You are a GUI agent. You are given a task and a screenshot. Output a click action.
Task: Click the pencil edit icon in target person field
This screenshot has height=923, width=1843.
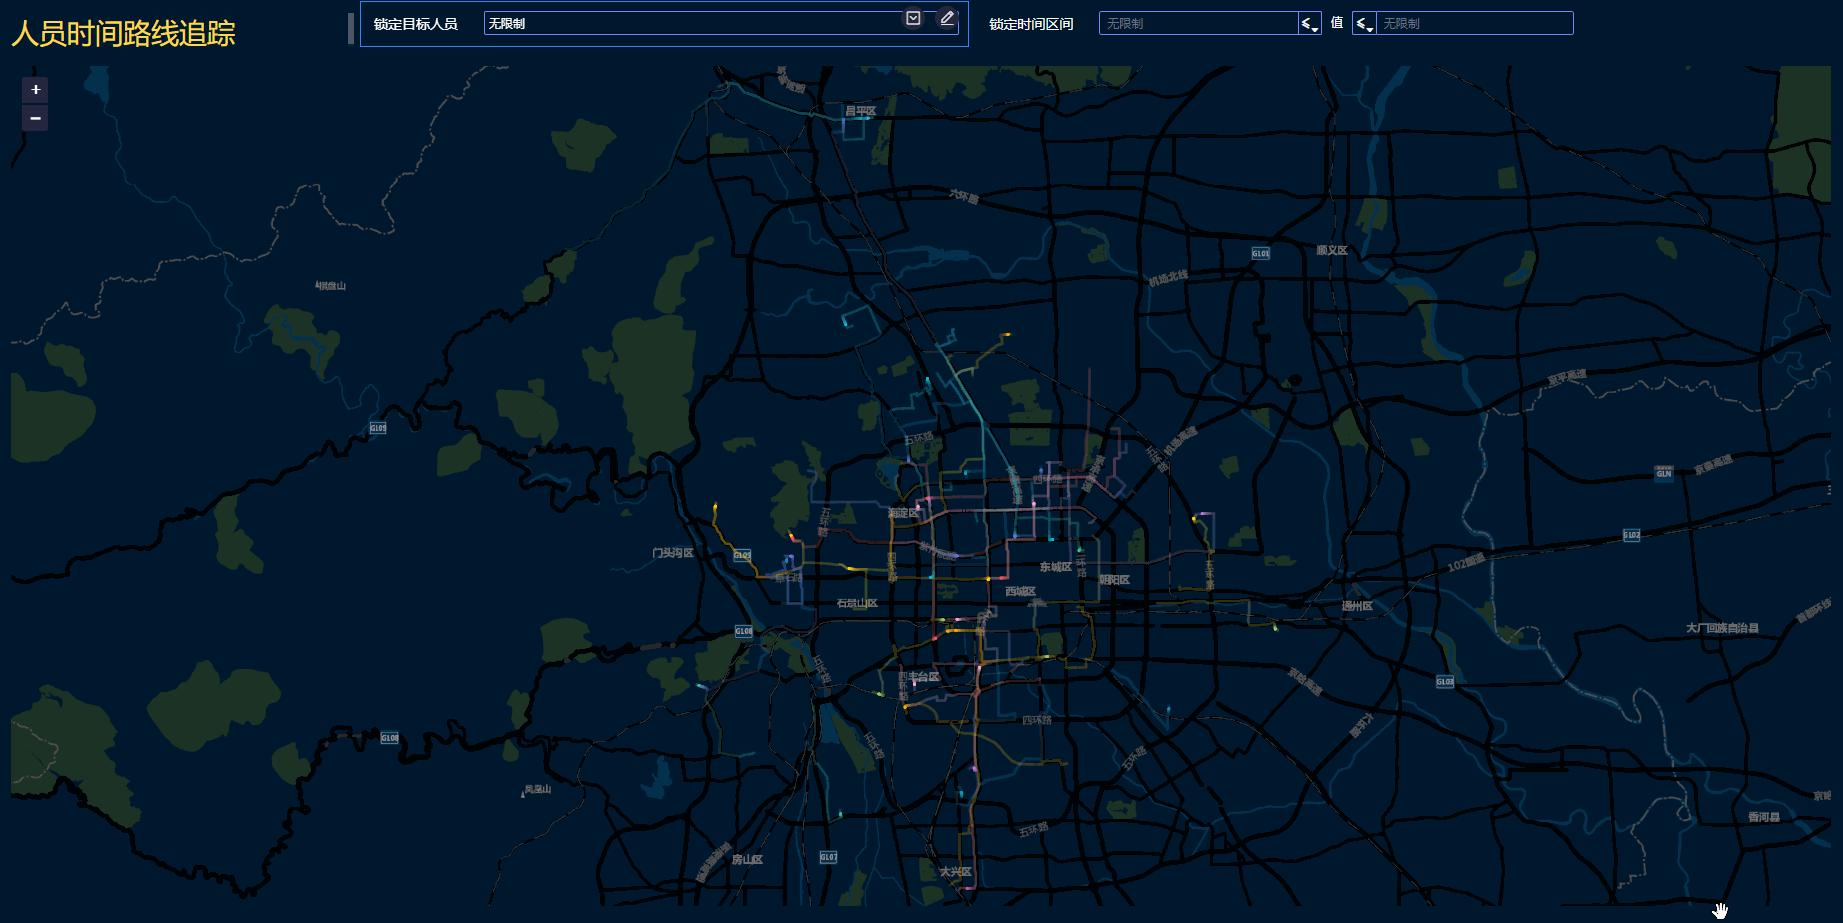pyautogui.click(x=946, y=19)
